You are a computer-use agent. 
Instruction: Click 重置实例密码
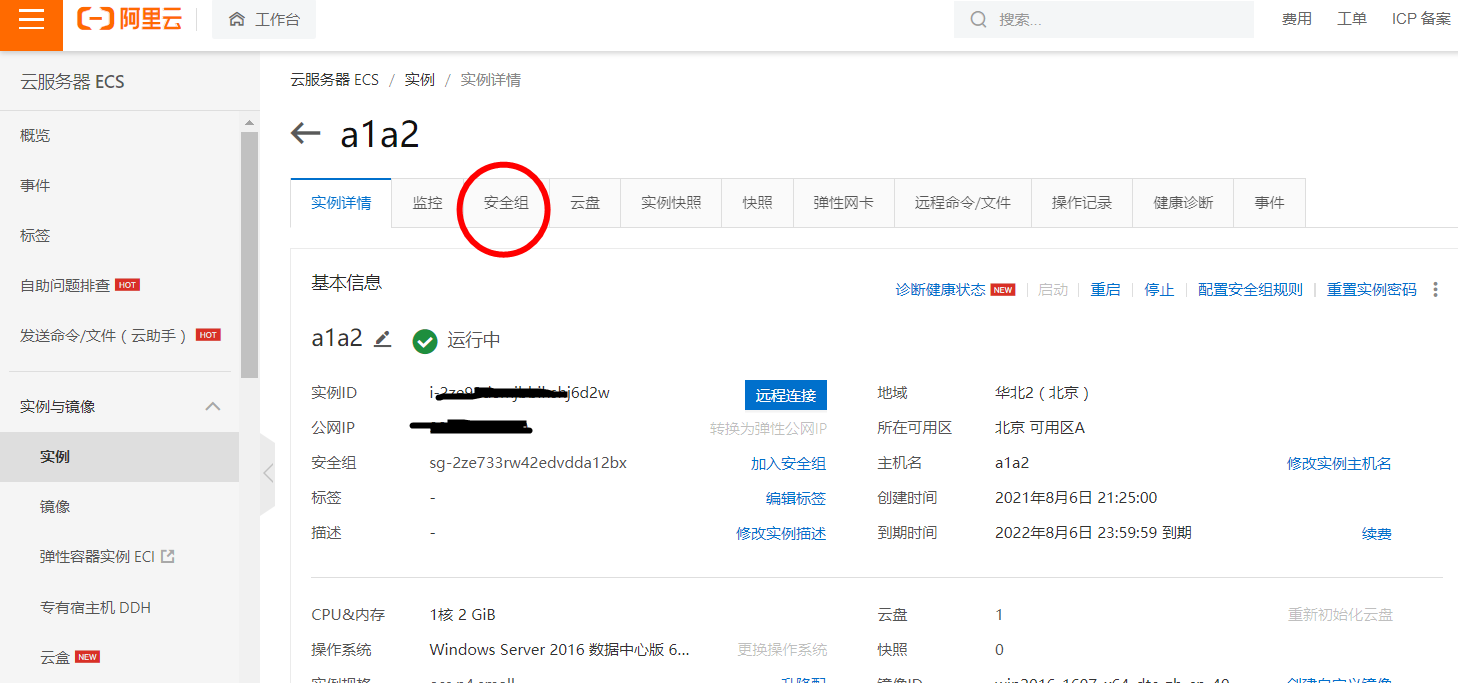(x=1372, y=290)
